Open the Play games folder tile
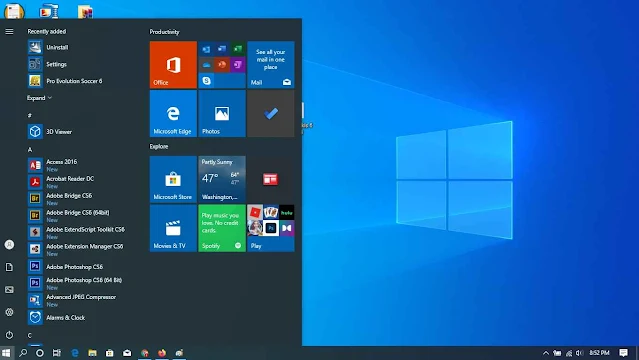The width and height of the screenshot is (639, 360). [x=271, y=228]
